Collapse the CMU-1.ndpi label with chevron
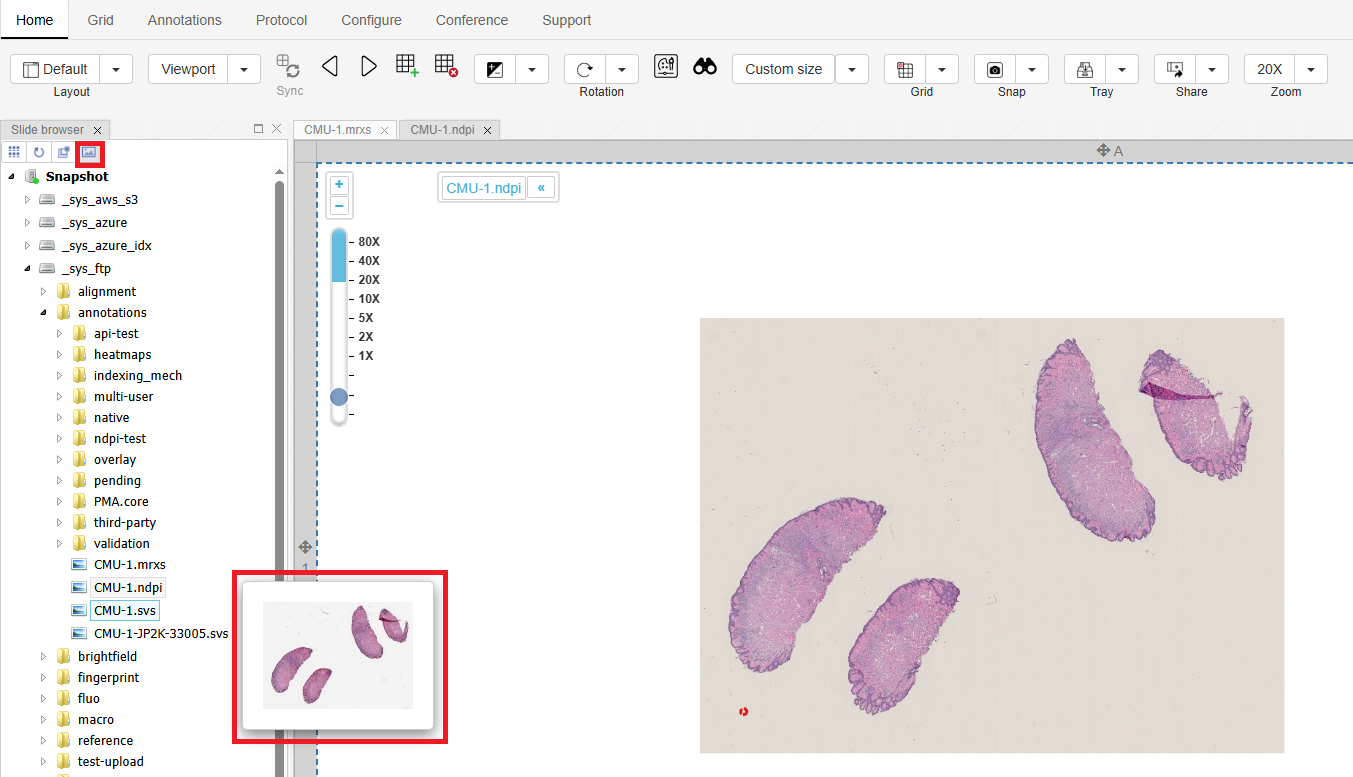 [x=541, y=188]
